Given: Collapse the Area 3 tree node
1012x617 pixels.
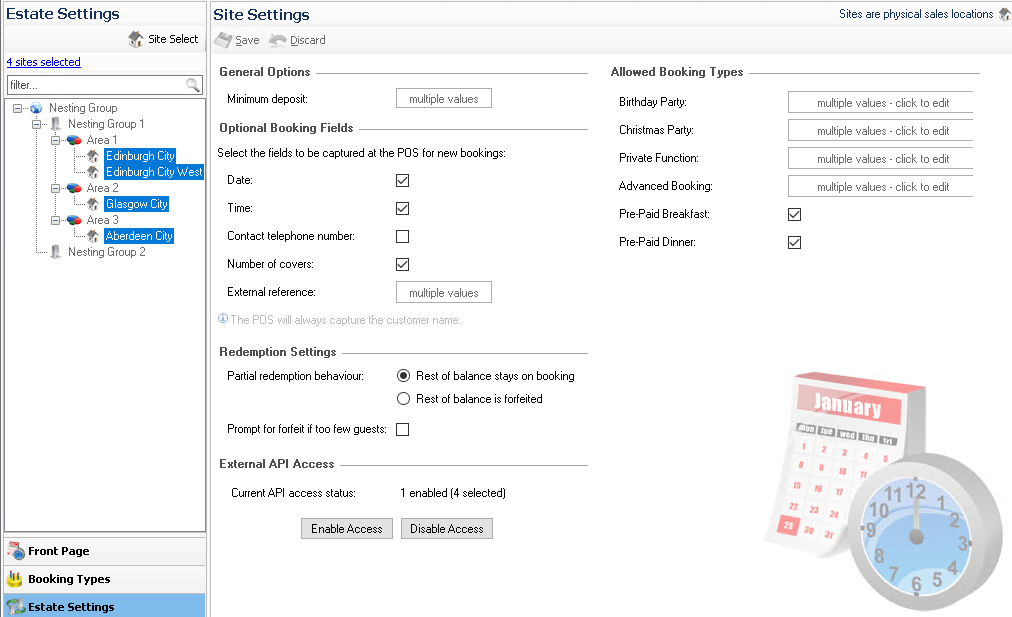Looking at the screenshot, I should 56,220.
